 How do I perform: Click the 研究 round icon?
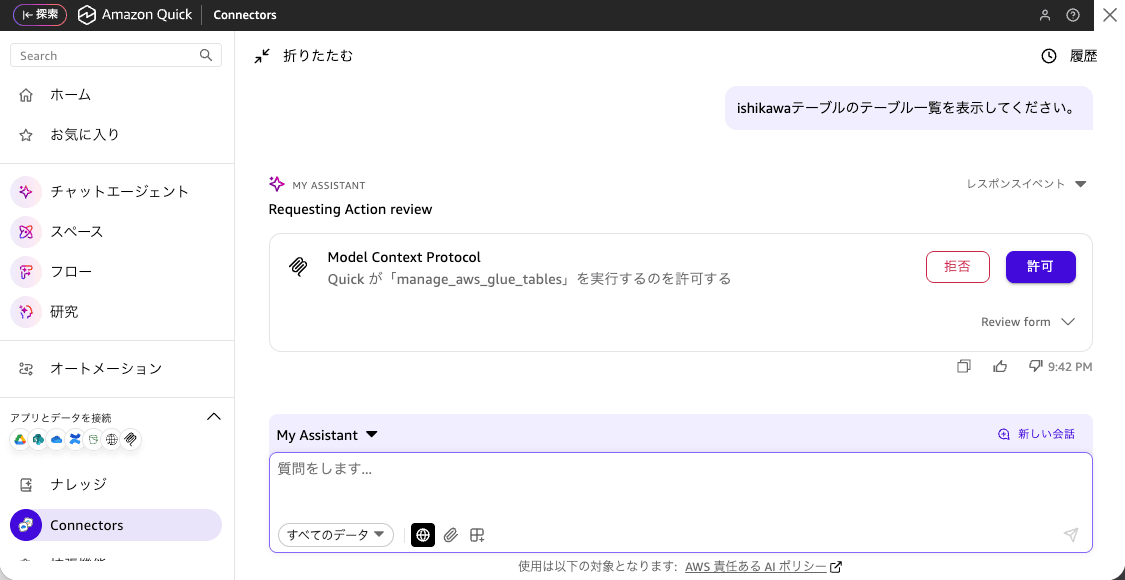[26, 312]
